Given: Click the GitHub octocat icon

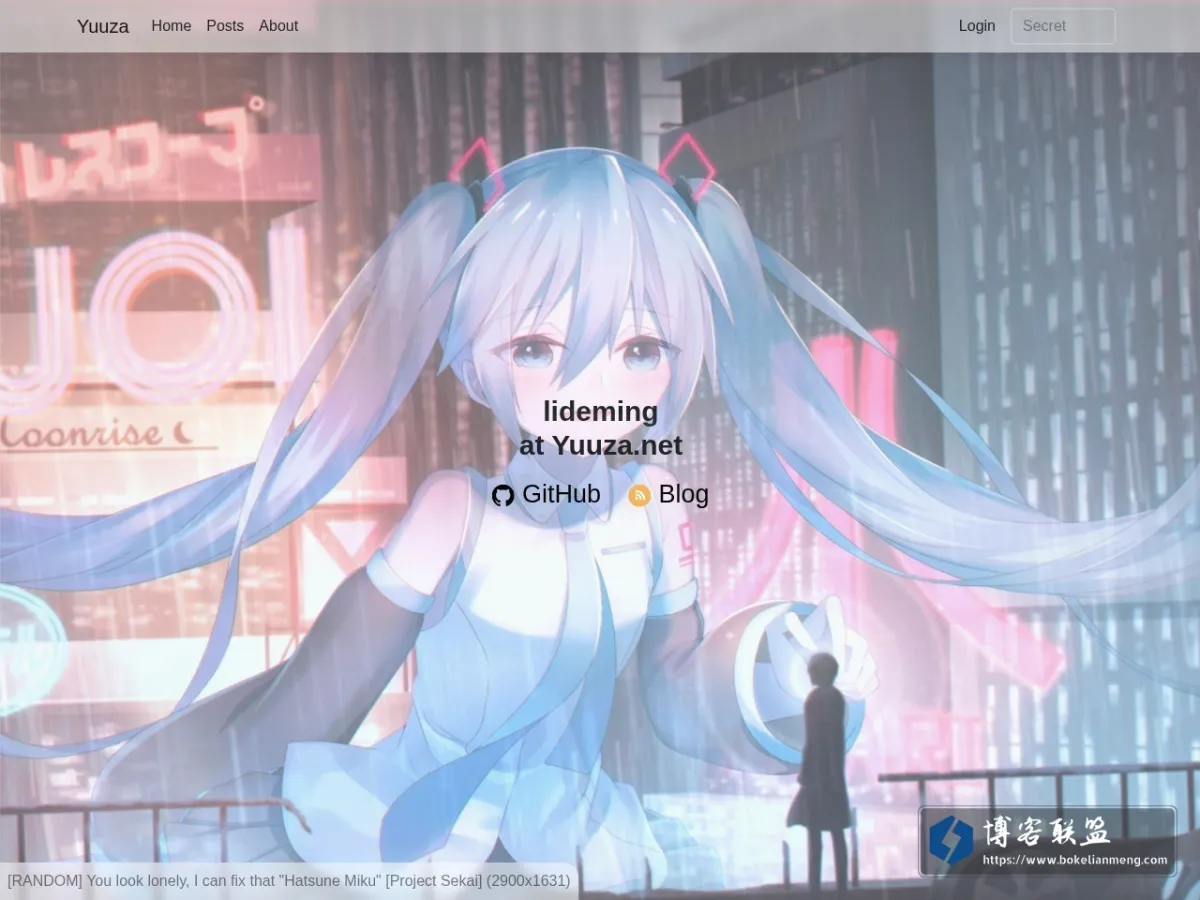Looking at the screenshot, I should pos(503,495).
